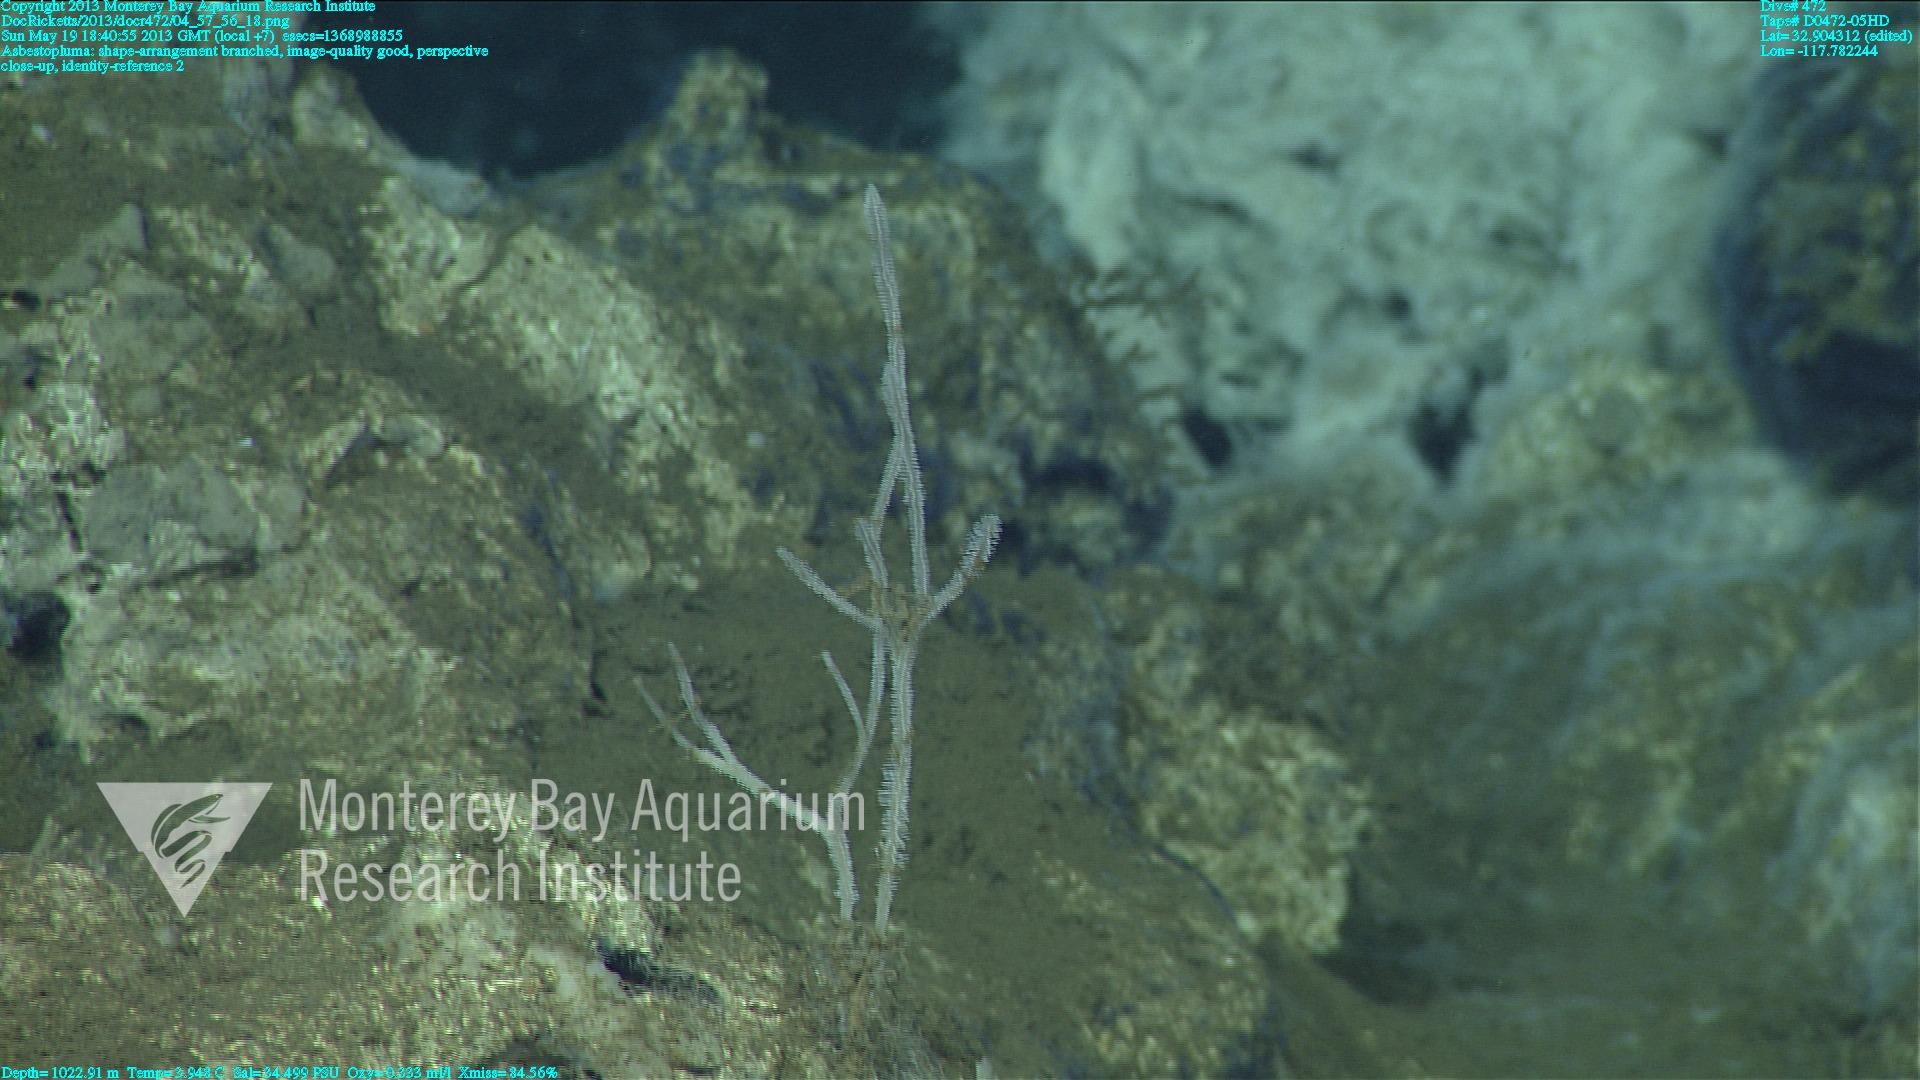Click the Depth= 1022.91 m readout
This screenshot has width=1920, height=1080.
(60, 1072)
